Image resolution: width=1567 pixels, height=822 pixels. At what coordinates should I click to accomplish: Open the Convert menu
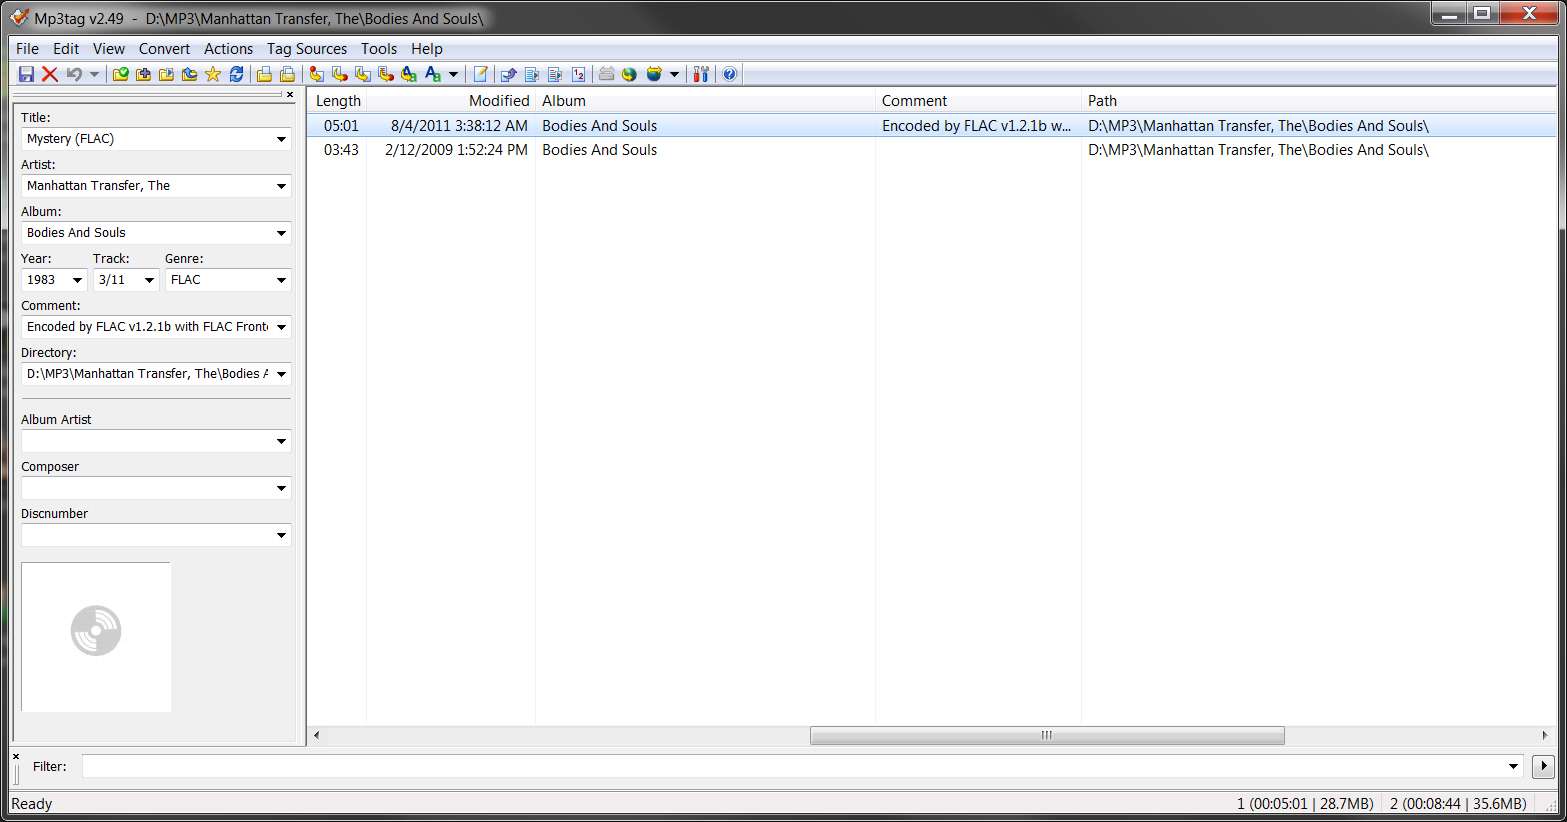164,48
